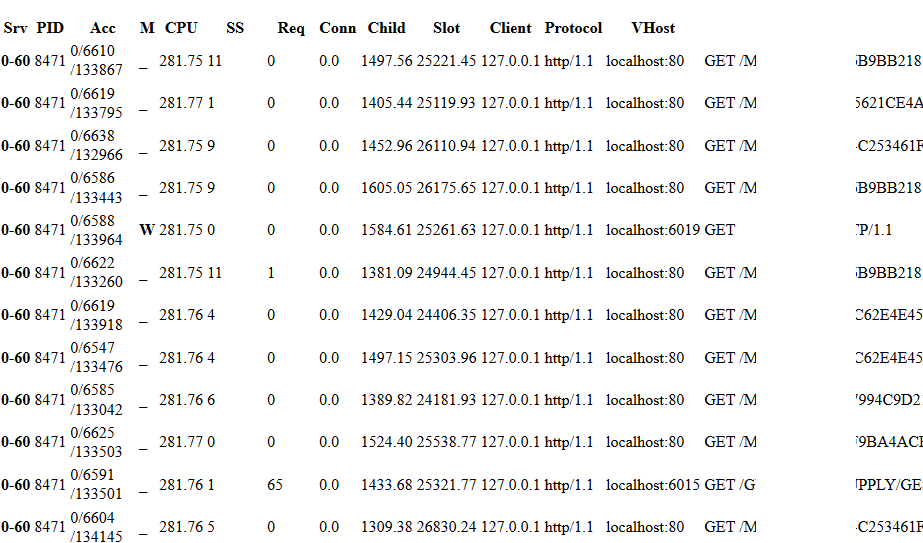Select the Acc column header

(102, 28)
